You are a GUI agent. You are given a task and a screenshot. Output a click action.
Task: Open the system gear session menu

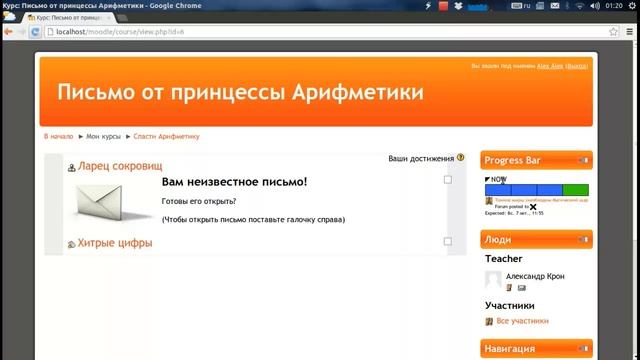pyautogui.click(x=632, y=6)
